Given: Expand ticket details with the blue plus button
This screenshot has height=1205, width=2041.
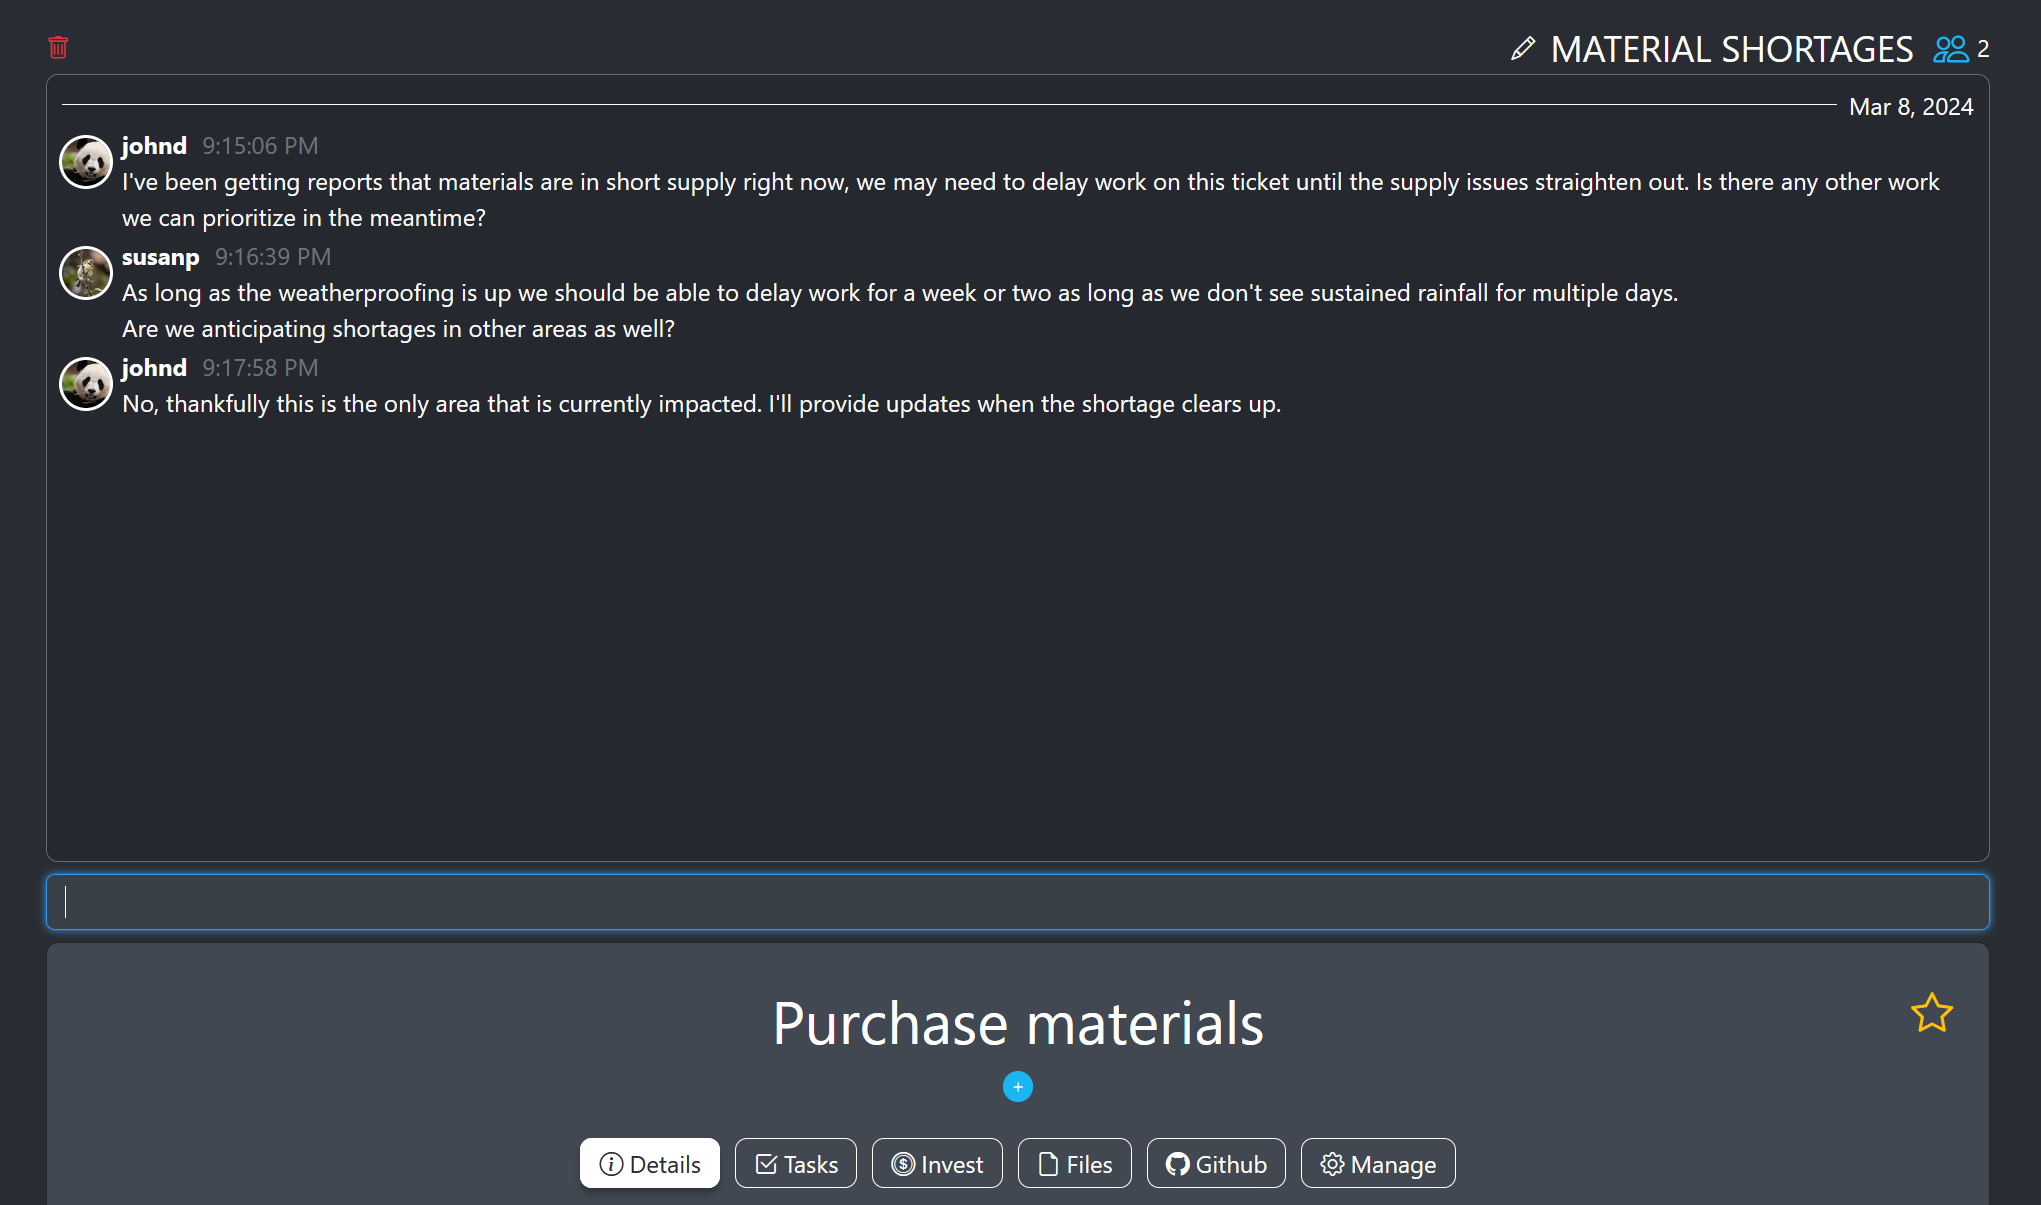Looking at the screenshot, I should pos(1017,1087).
